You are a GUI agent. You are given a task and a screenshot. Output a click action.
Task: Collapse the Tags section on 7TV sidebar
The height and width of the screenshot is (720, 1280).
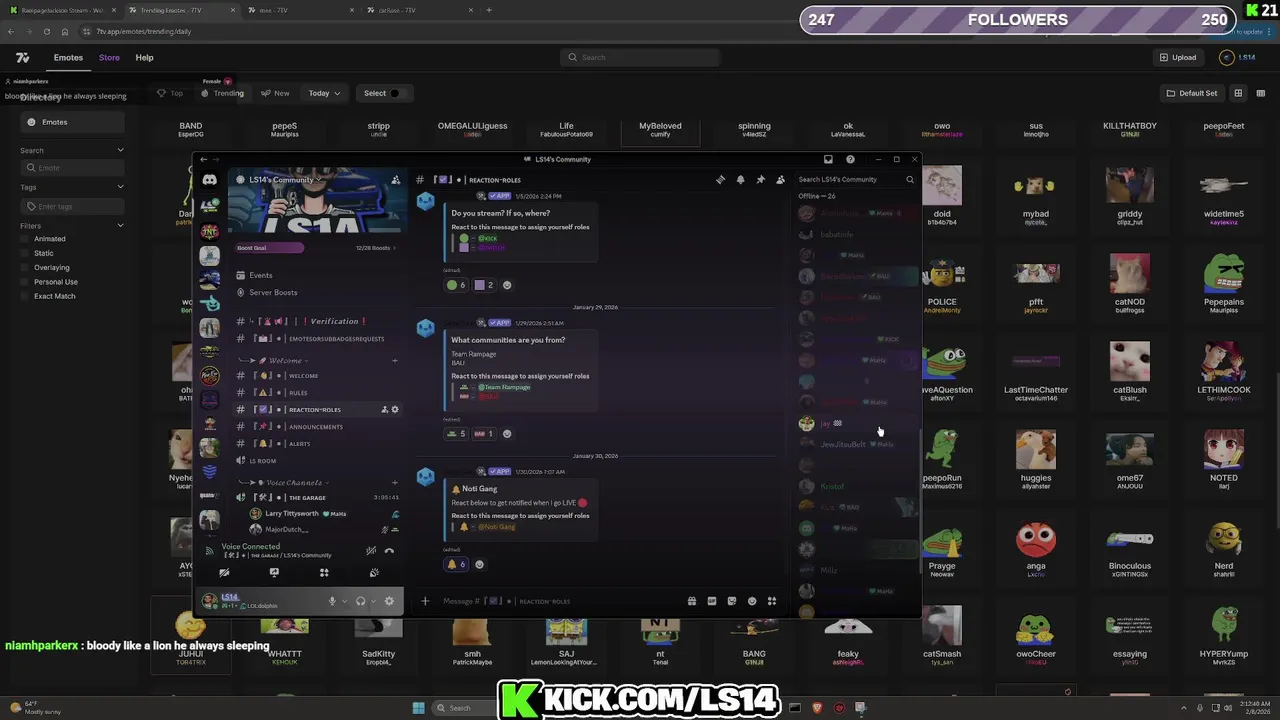[x=120, y=186]
